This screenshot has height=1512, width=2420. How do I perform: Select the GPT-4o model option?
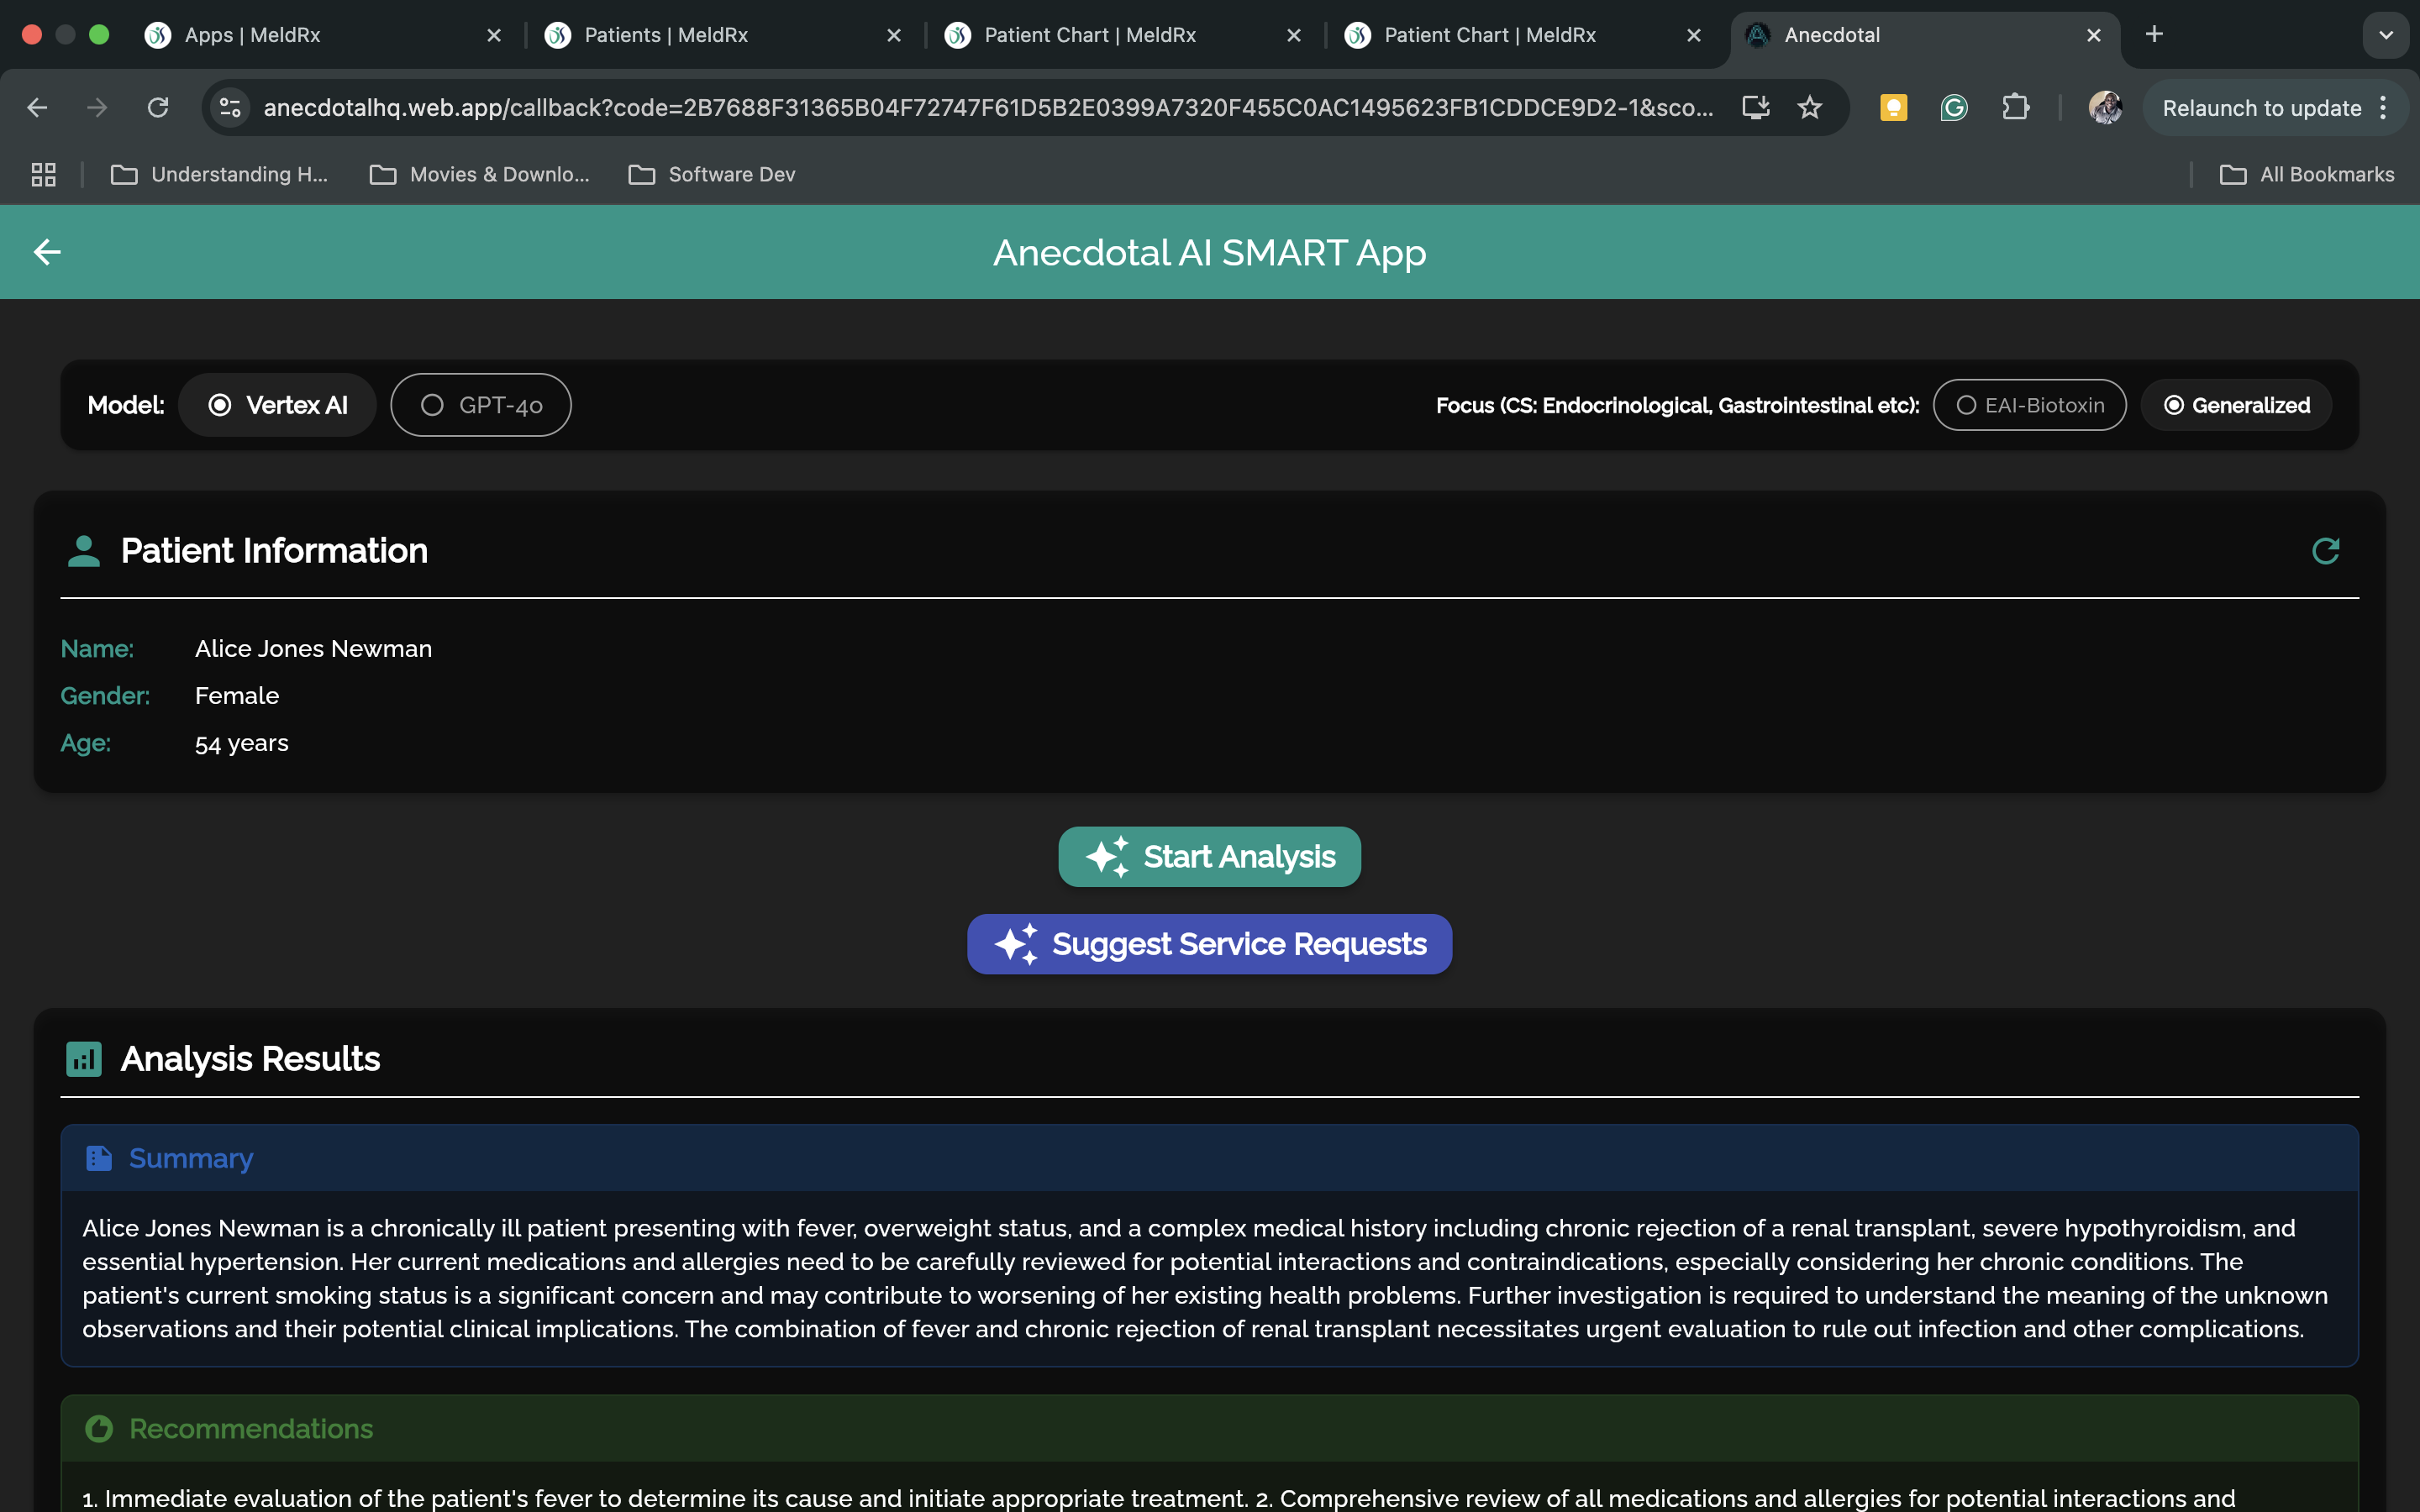(481, 405)
